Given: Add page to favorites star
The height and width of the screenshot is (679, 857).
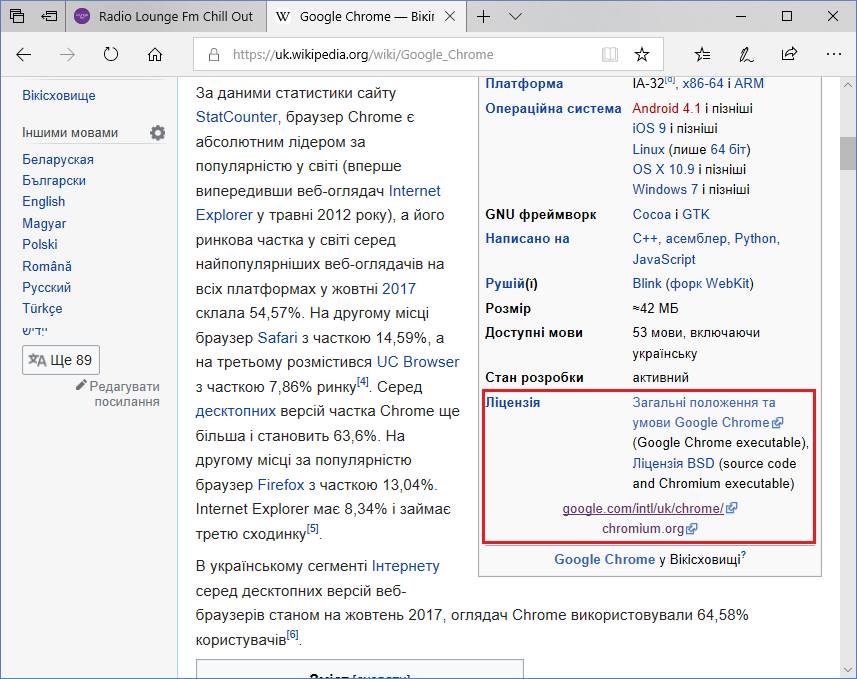Looking at the screenshot, I should [642, 54].
